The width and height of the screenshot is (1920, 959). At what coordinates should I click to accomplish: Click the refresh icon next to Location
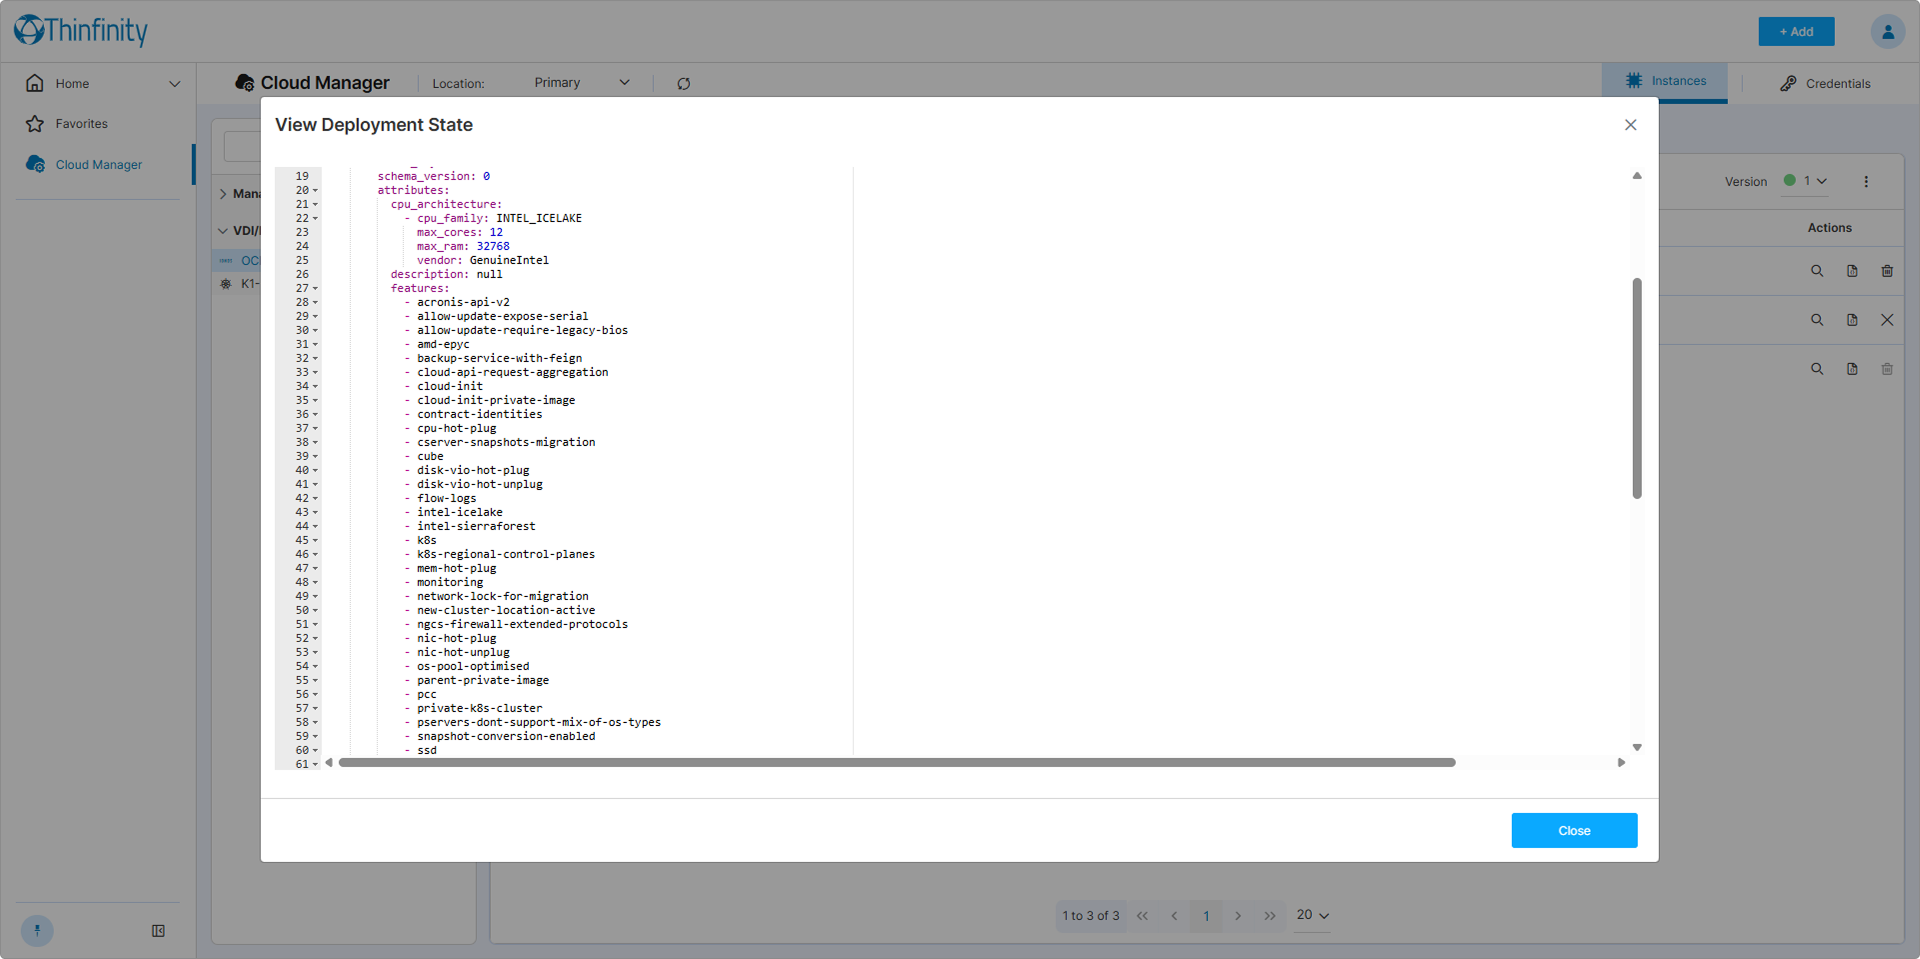point(684,84)
